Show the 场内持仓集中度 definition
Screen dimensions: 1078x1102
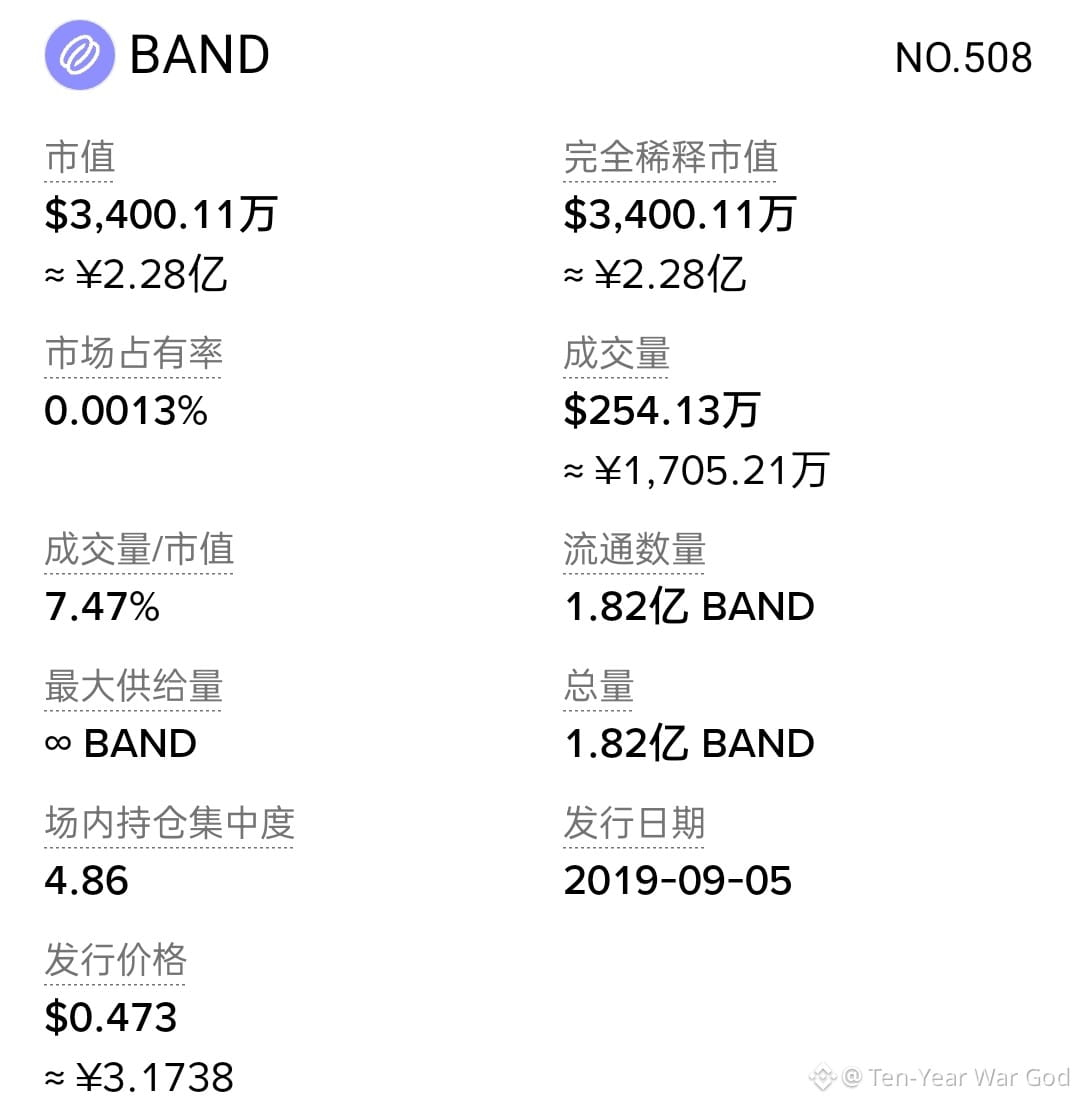click(169, 823)
